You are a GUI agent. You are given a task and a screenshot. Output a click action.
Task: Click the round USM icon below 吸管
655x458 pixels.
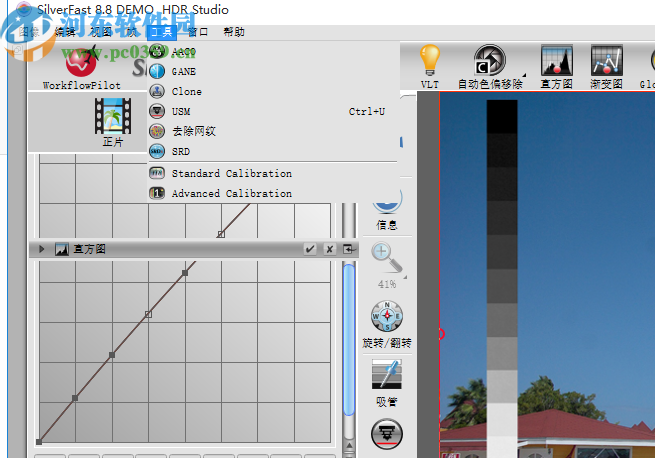[x=387, y=434]
